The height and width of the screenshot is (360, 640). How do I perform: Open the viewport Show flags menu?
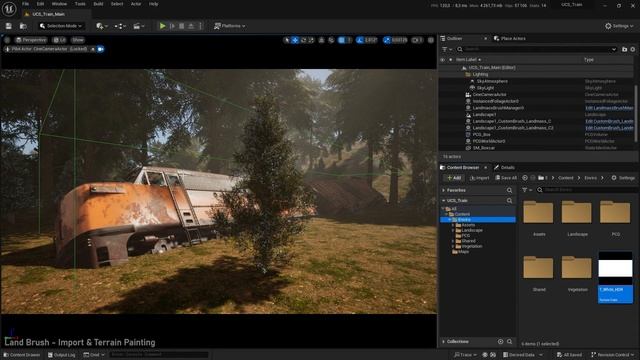[x=78, y=40]
